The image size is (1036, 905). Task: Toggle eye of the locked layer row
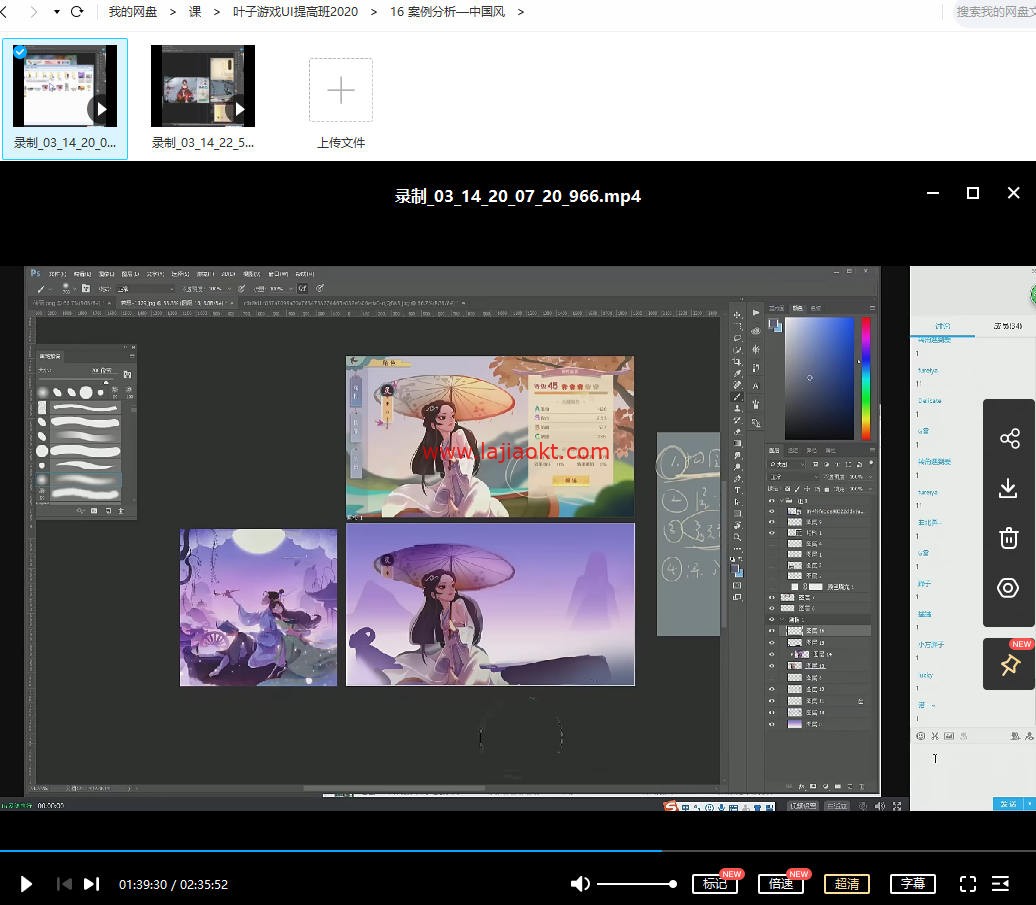pyautogui.click(x=772, y=701)
